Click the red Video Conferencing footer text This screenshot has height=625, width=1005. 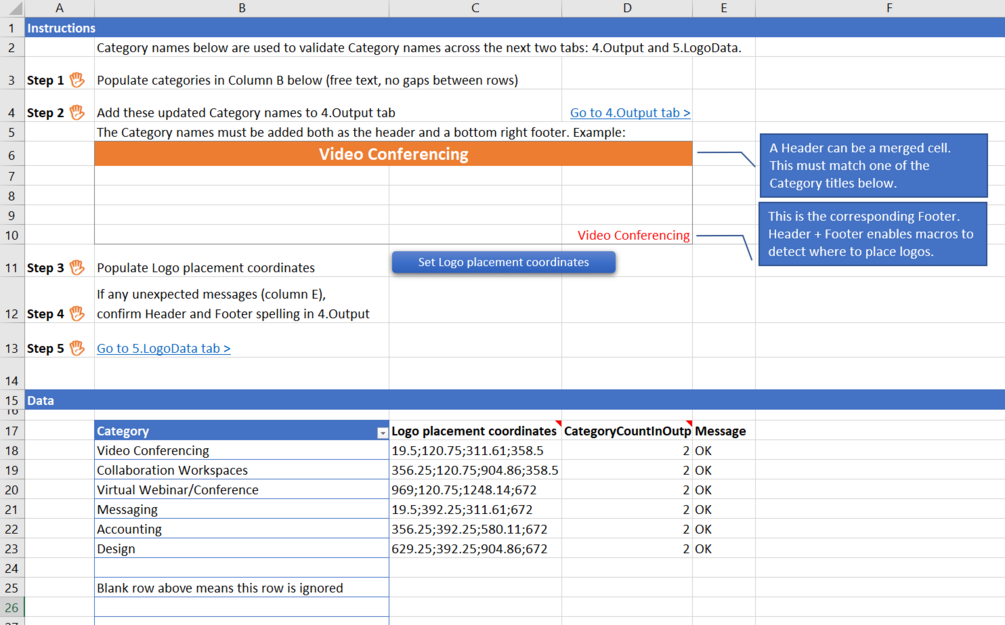[x=633, y=235]
